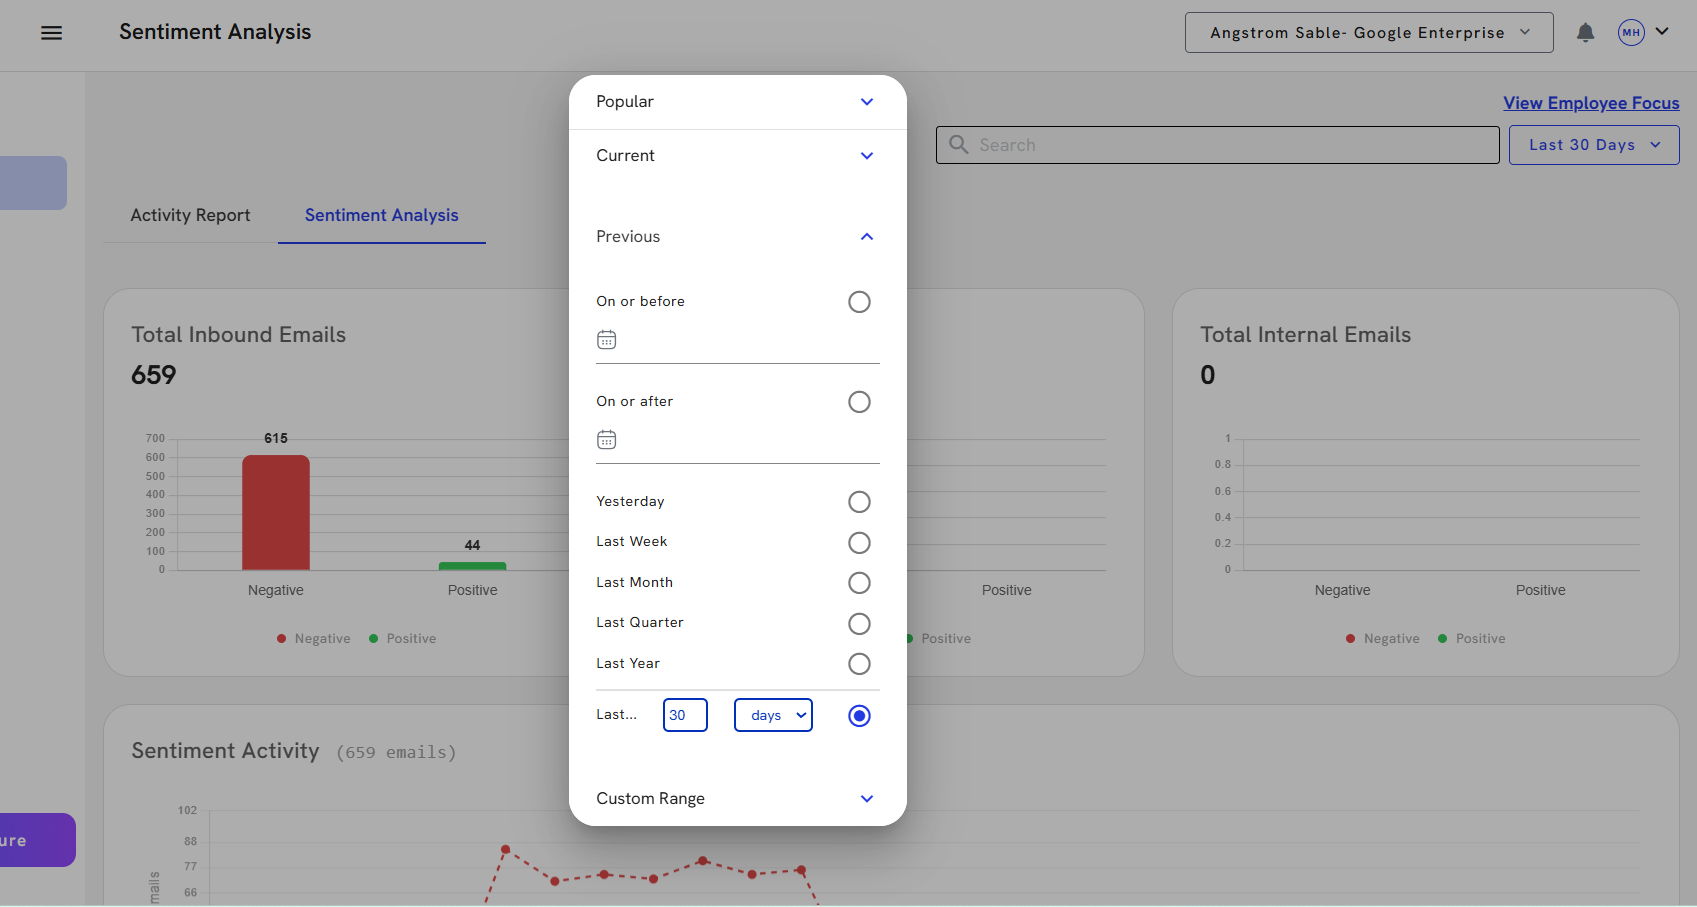Select the Last Month radio button
This screenshot has height=907, width=1697.
point(859,583)
